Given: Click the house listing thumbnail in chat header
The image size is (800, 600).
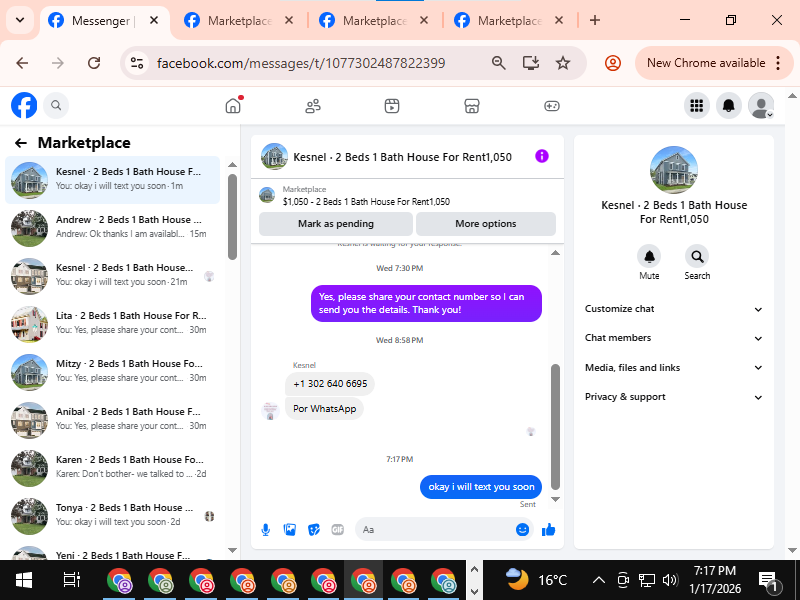Looking at the screenshot, I should point(274,156).
